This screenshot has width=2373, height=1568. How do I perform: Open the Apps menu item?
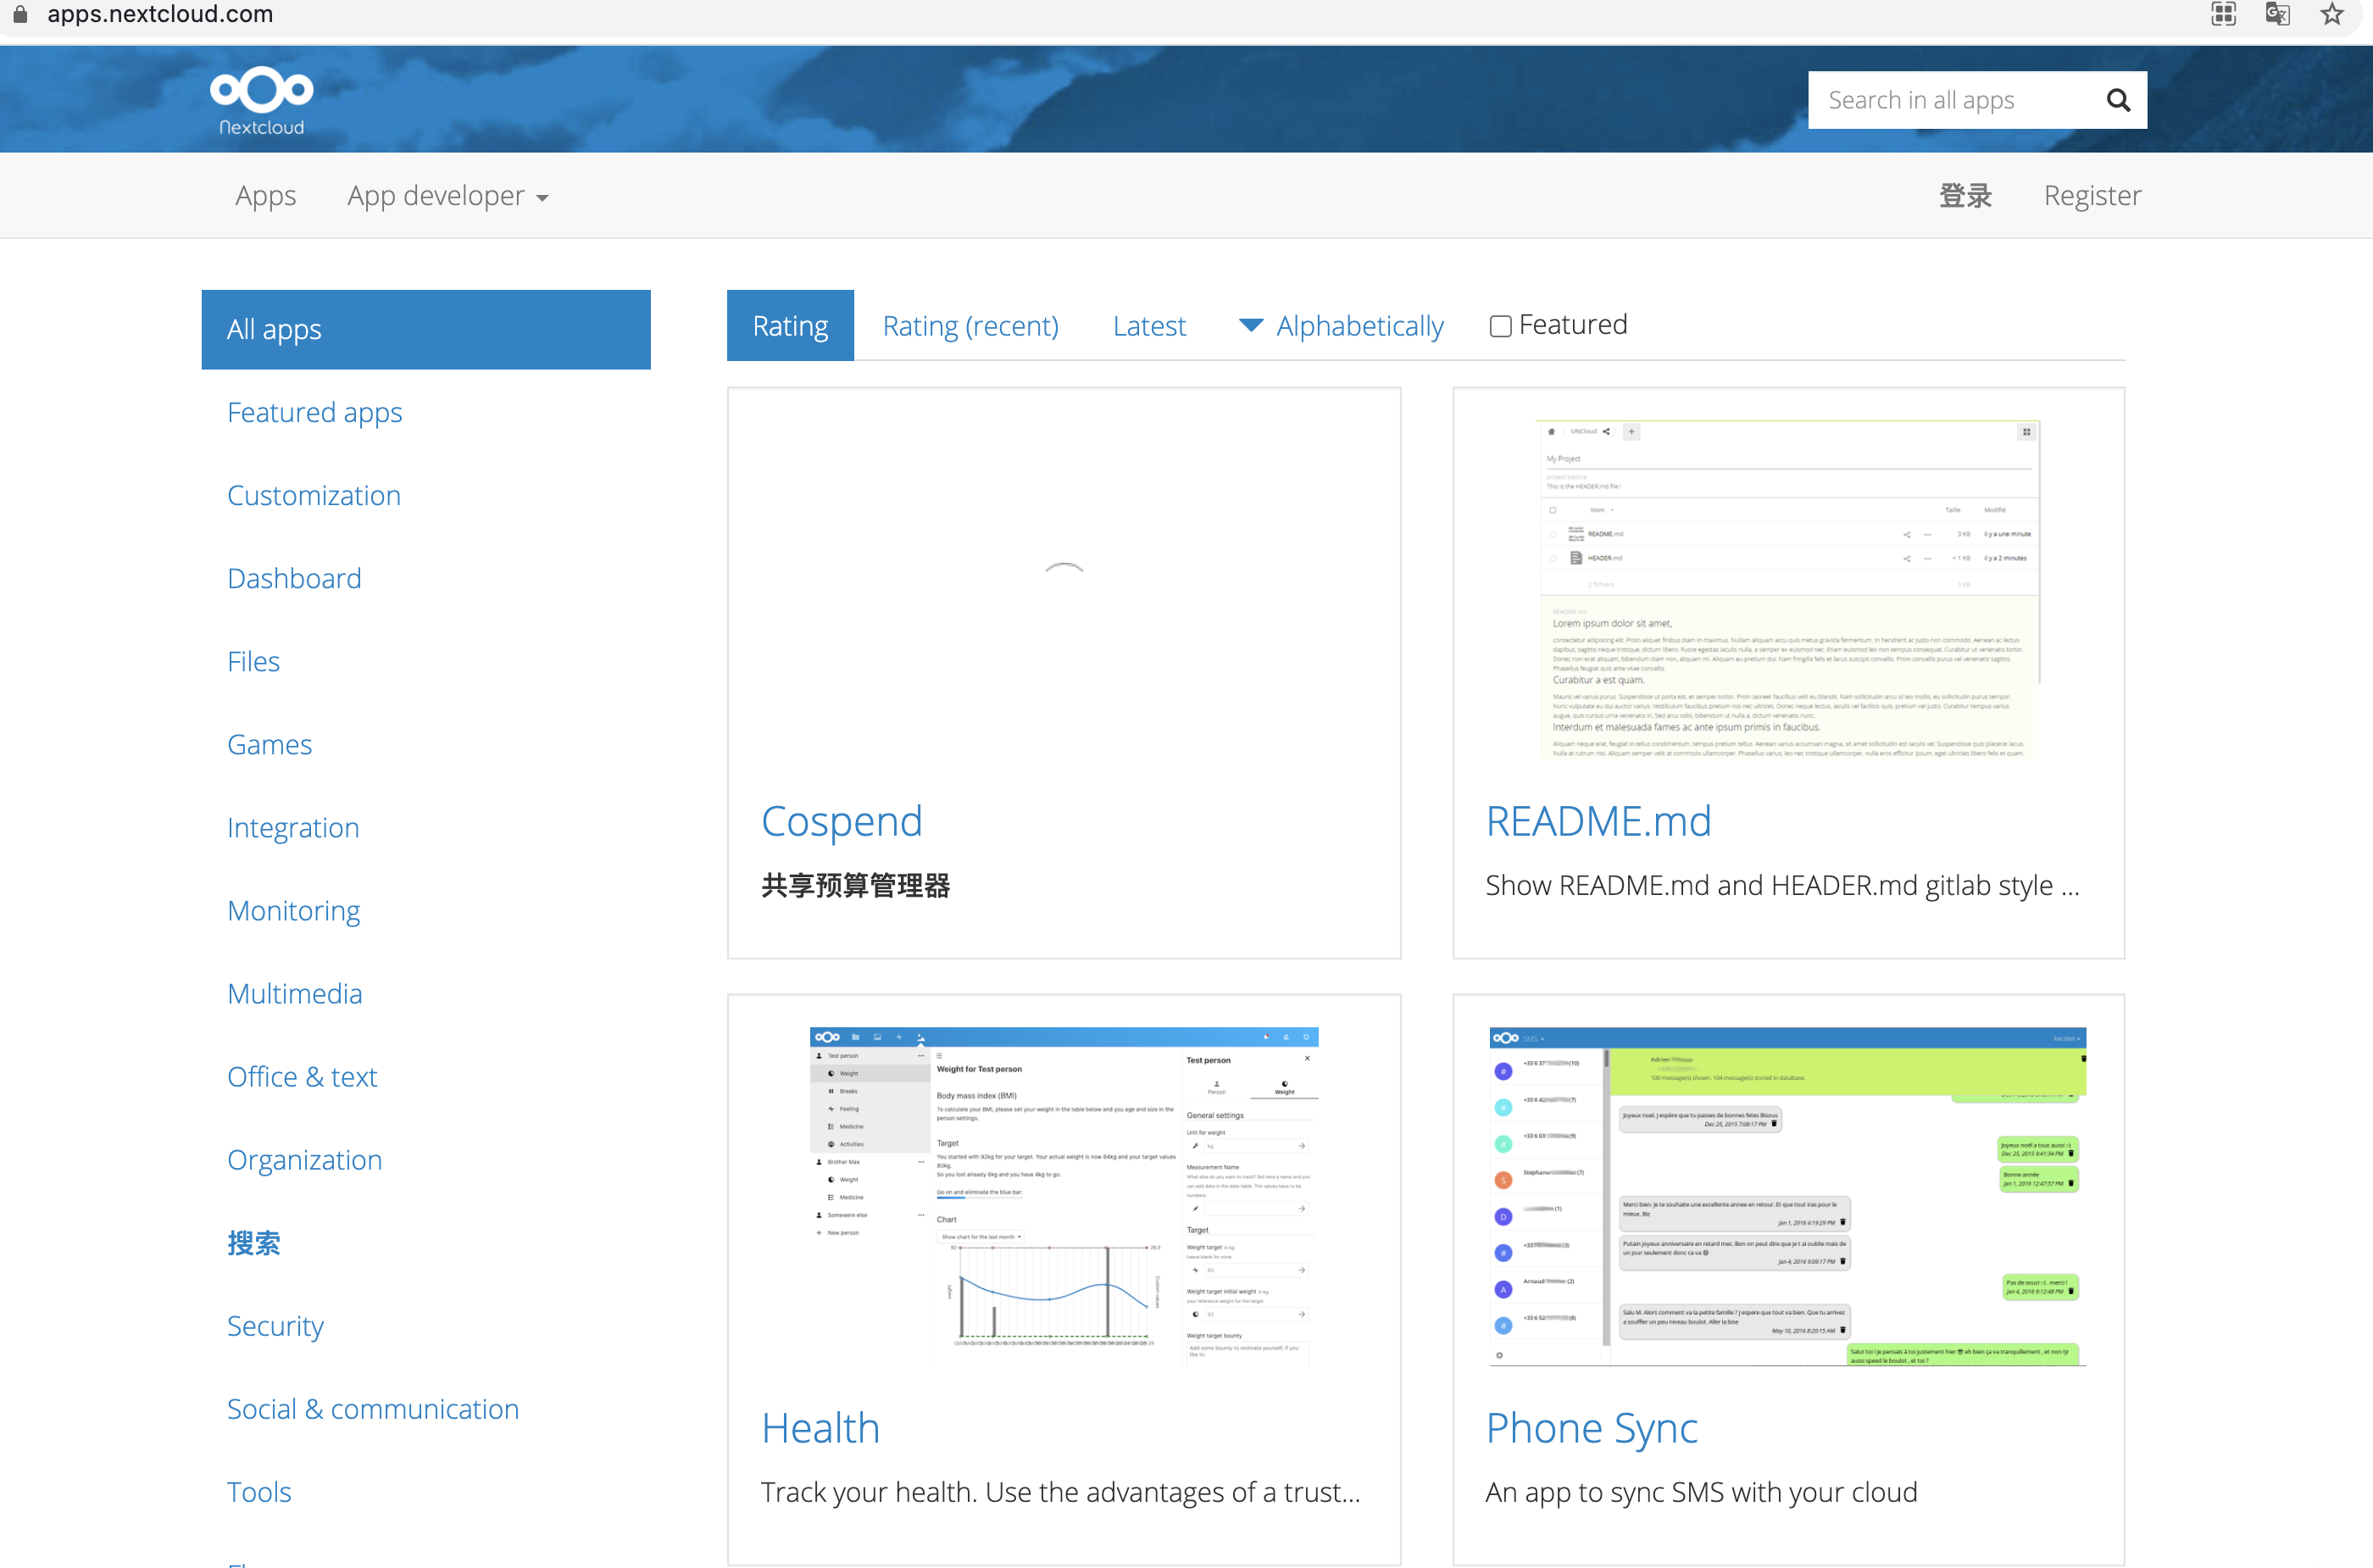(x=265, y=195)
